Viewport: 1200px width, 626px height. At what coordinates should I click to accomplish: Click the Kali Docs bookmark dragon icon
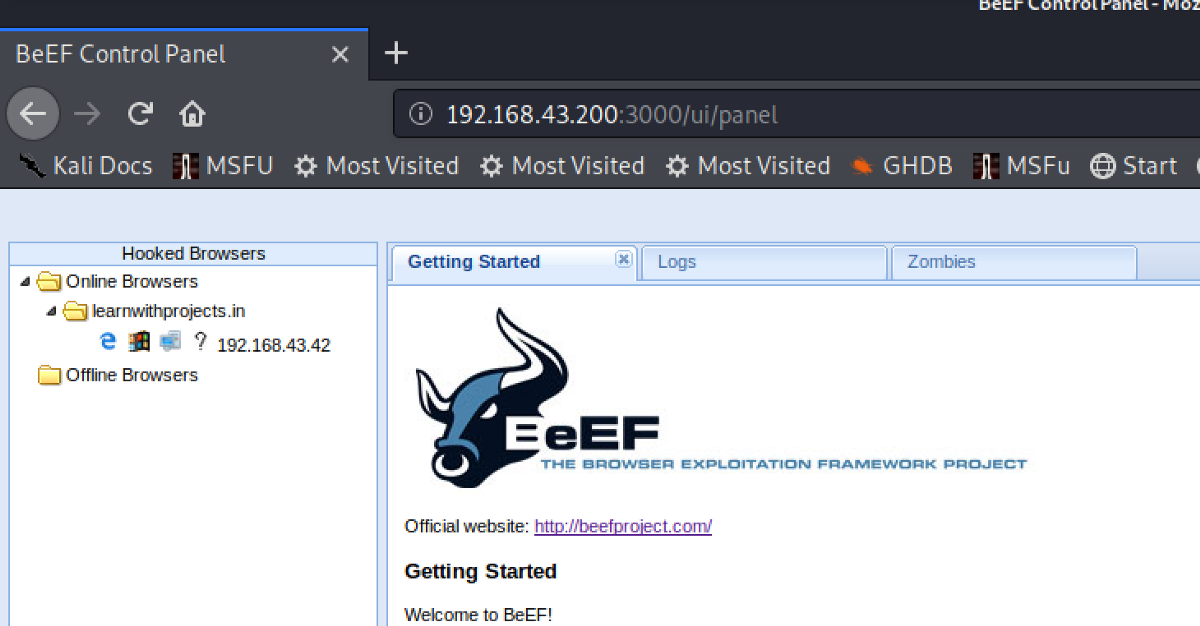click(x=33, y=166)
